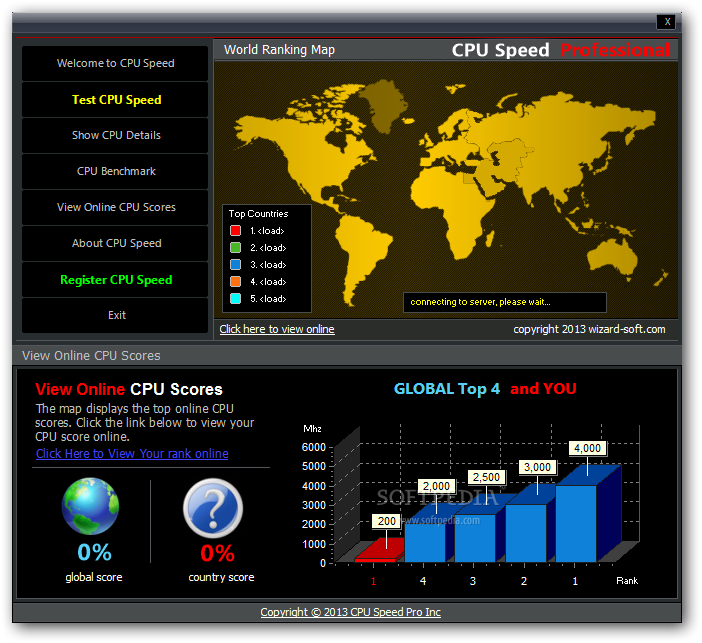702x643 pixels.
Task: Click the 'Top Countries' legend title
Action: pyautogui.click(x=258, y=214)
